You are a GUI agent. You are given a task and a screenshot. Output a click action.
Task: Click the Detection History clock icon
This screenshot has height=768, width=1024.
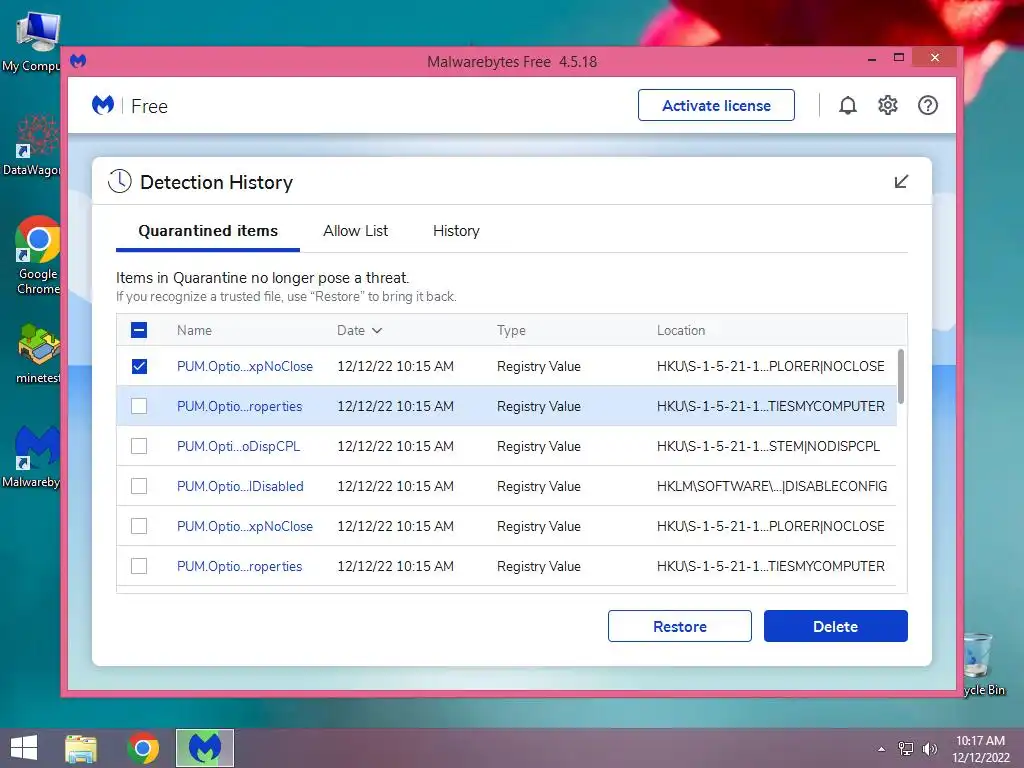tap(120, 182)
